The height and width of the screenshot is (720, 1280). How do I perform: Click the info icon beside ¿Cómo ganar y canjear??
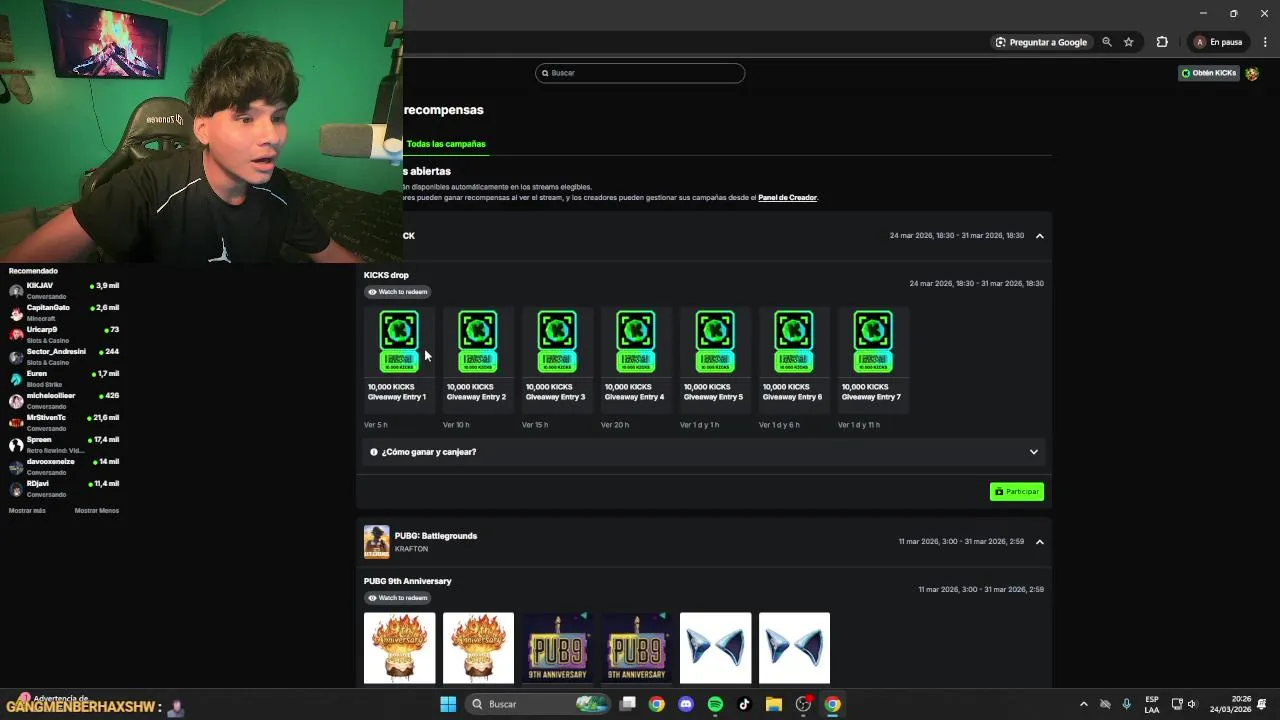374,452
